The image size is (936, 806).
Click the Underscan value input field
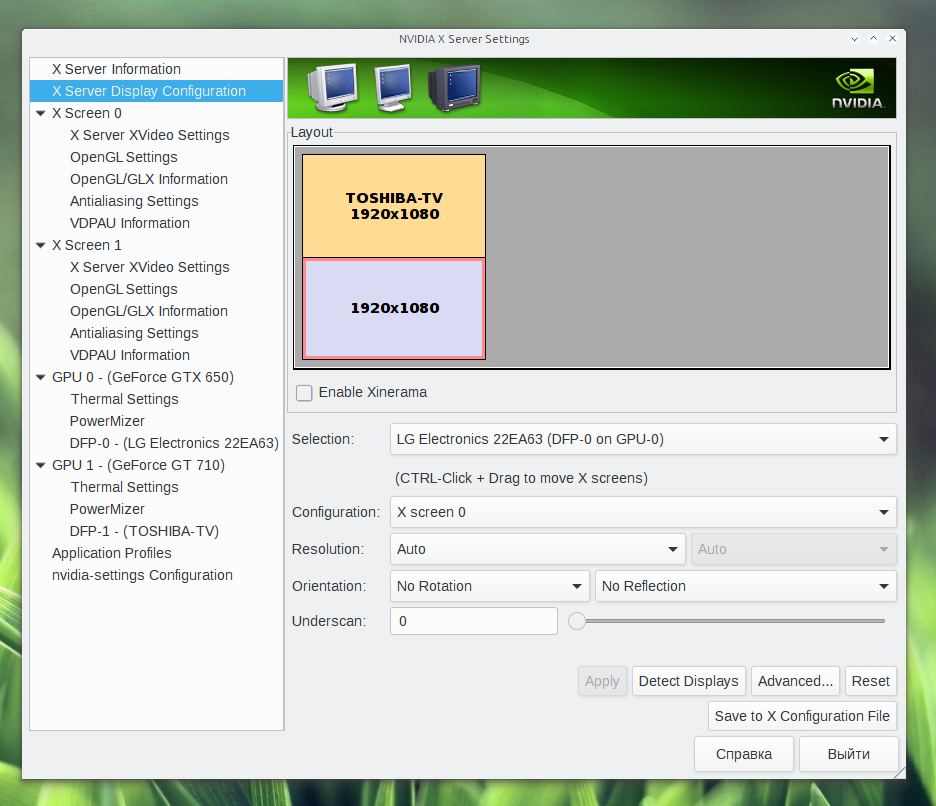tap(474, 621)
